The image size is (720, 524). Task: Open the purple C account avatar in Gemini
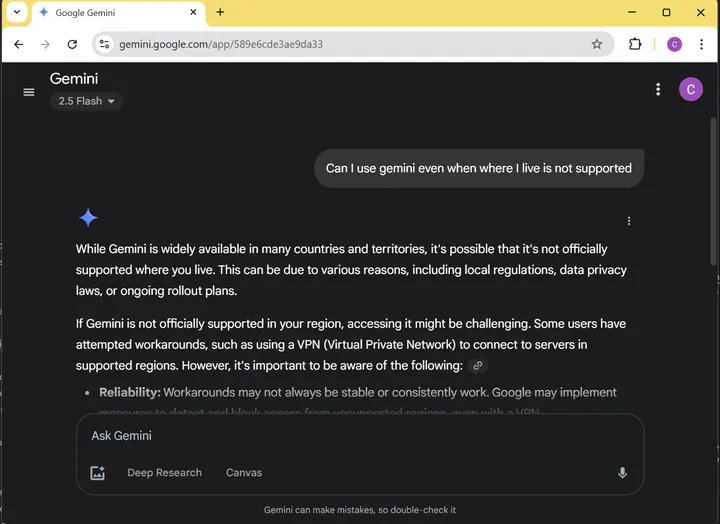tap(691, 89)
